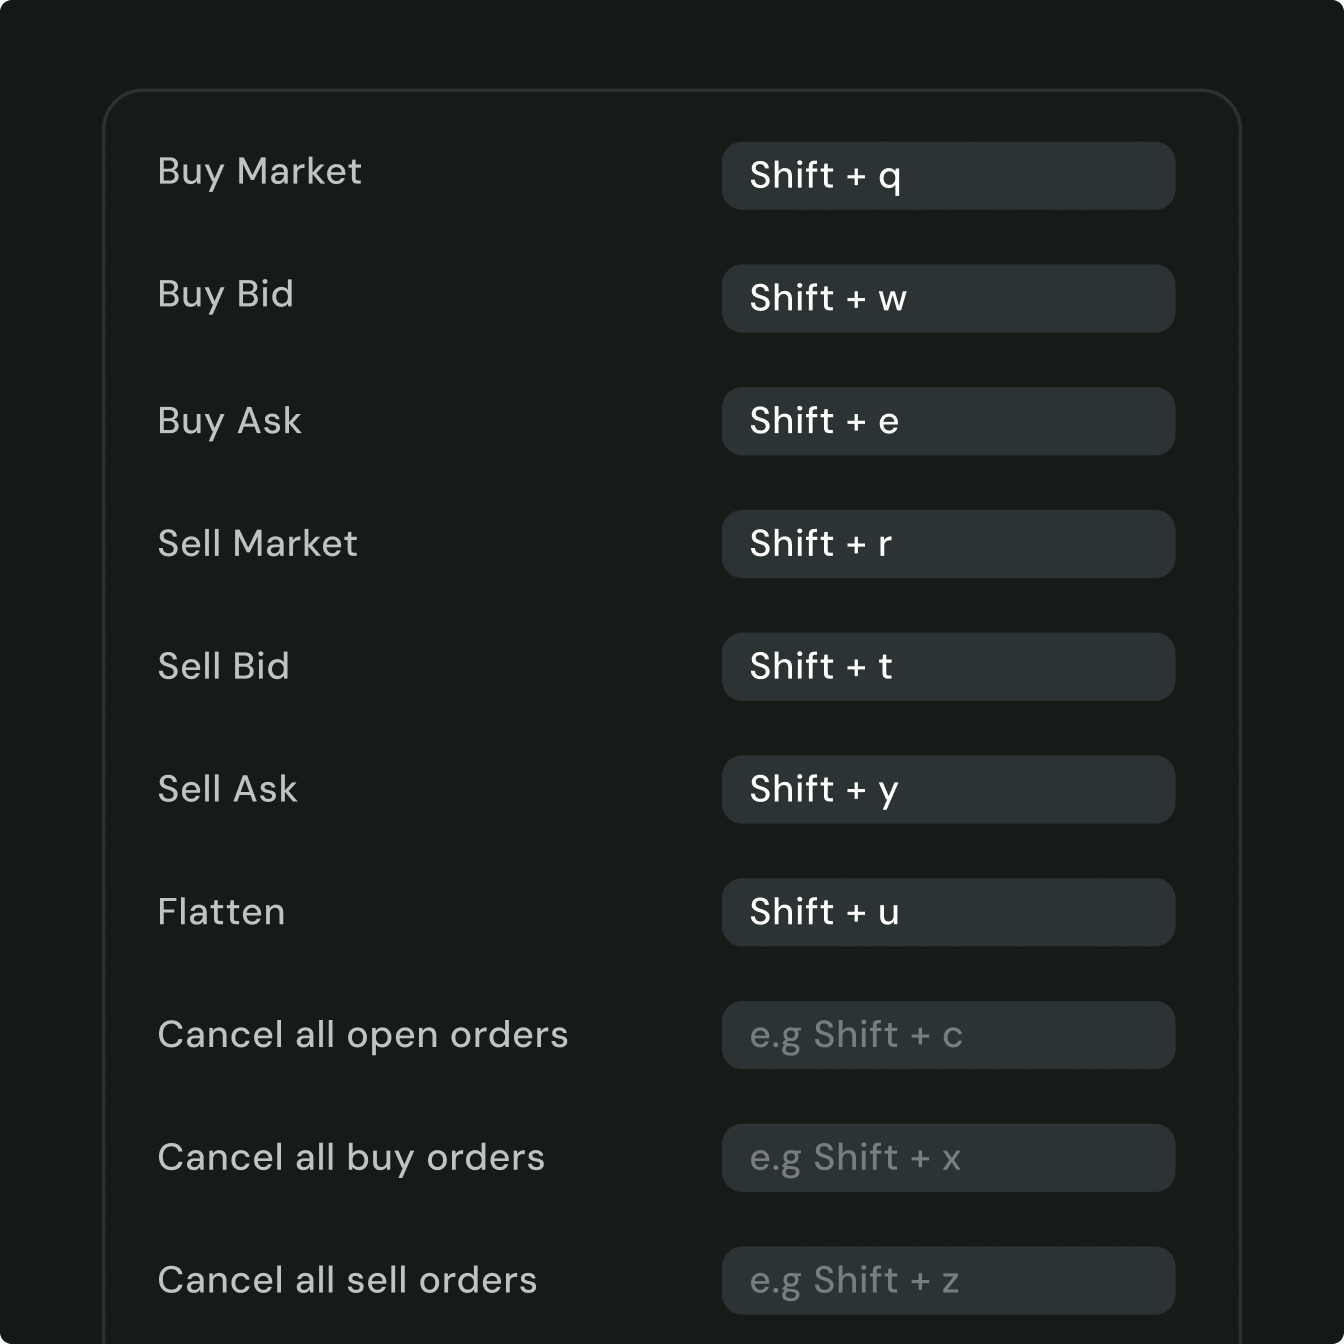The width and height of the screenshot is (1344, 1344).
Task: Select the Flatten hotkey field
Action: coord(948,912)
